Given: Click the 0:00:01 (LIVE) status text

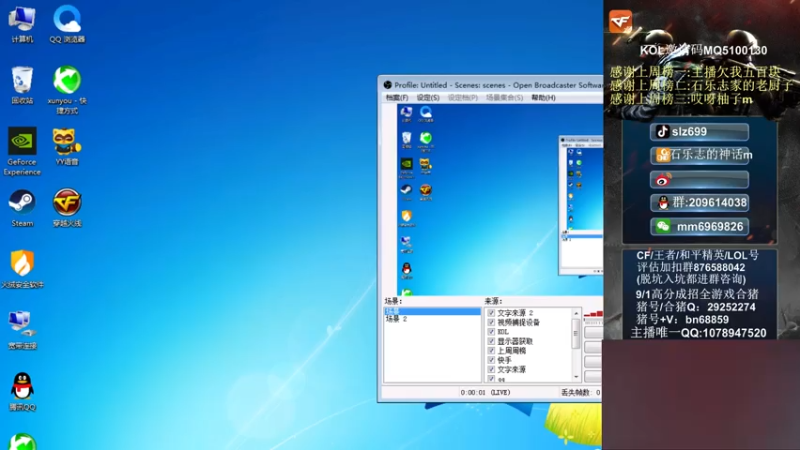Looking at the screenshot, I should tap(485, 392).
